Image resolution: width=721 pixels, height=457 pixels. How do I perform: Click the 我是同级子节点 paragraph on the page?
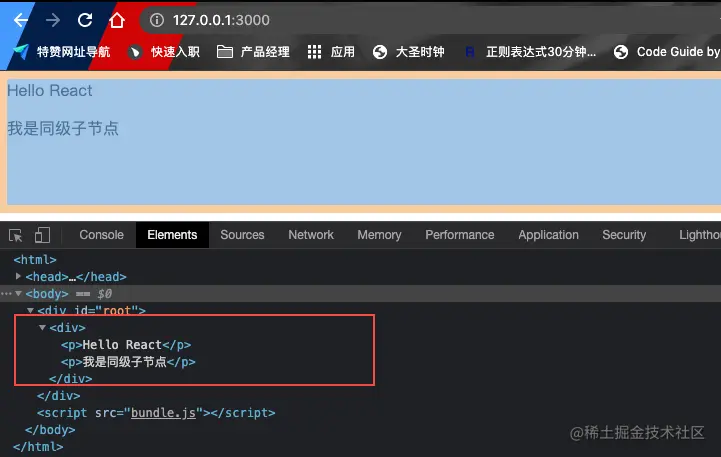[x=63, y=128]
